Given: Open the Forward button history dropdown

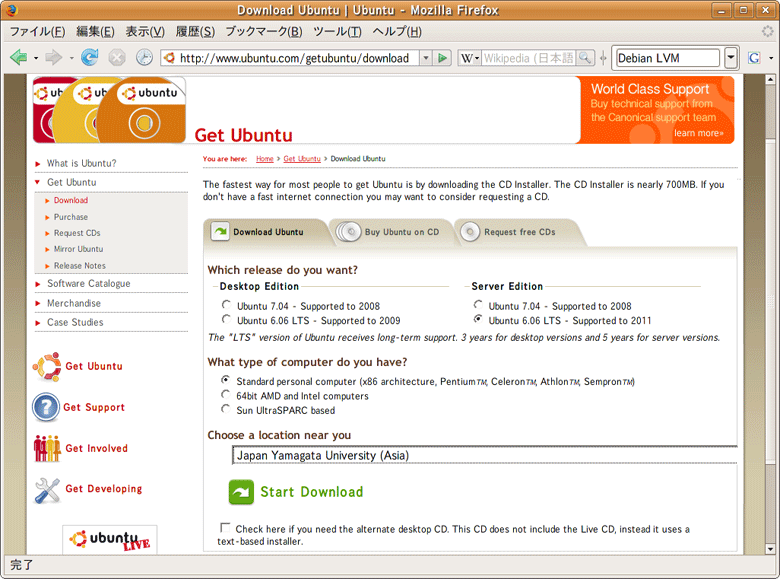Looking at the screenshot, I should pyautogui.click(x=72, y=58).
